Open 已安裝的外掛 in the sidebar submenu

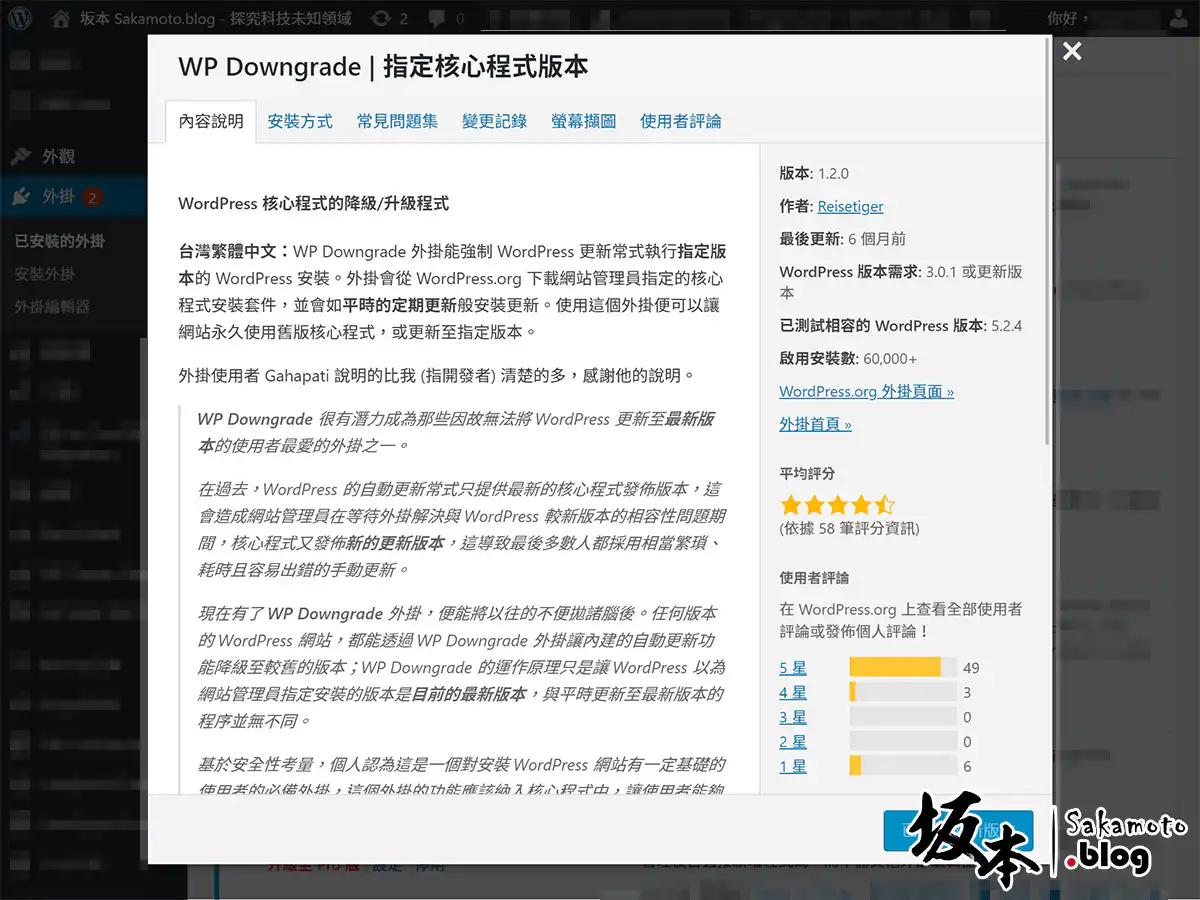[59, 241]
